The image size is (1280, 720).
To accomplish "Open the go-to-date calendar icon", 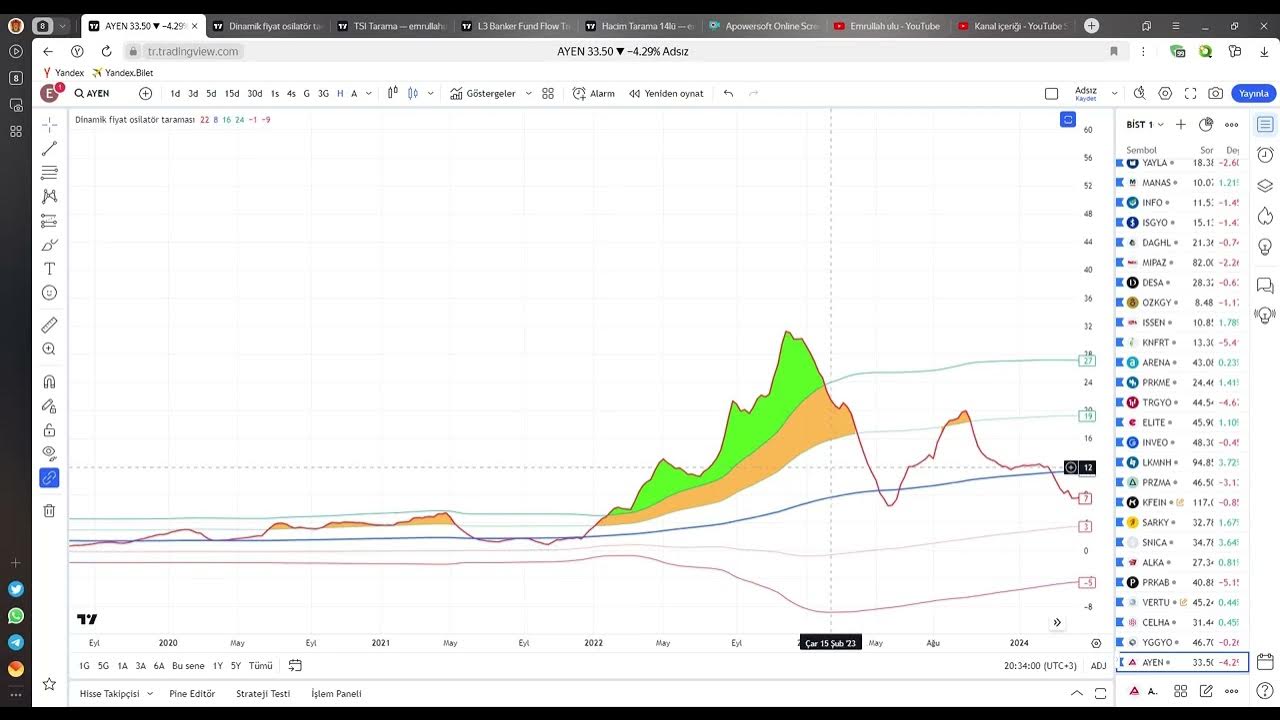I will (x=295, y=666).
